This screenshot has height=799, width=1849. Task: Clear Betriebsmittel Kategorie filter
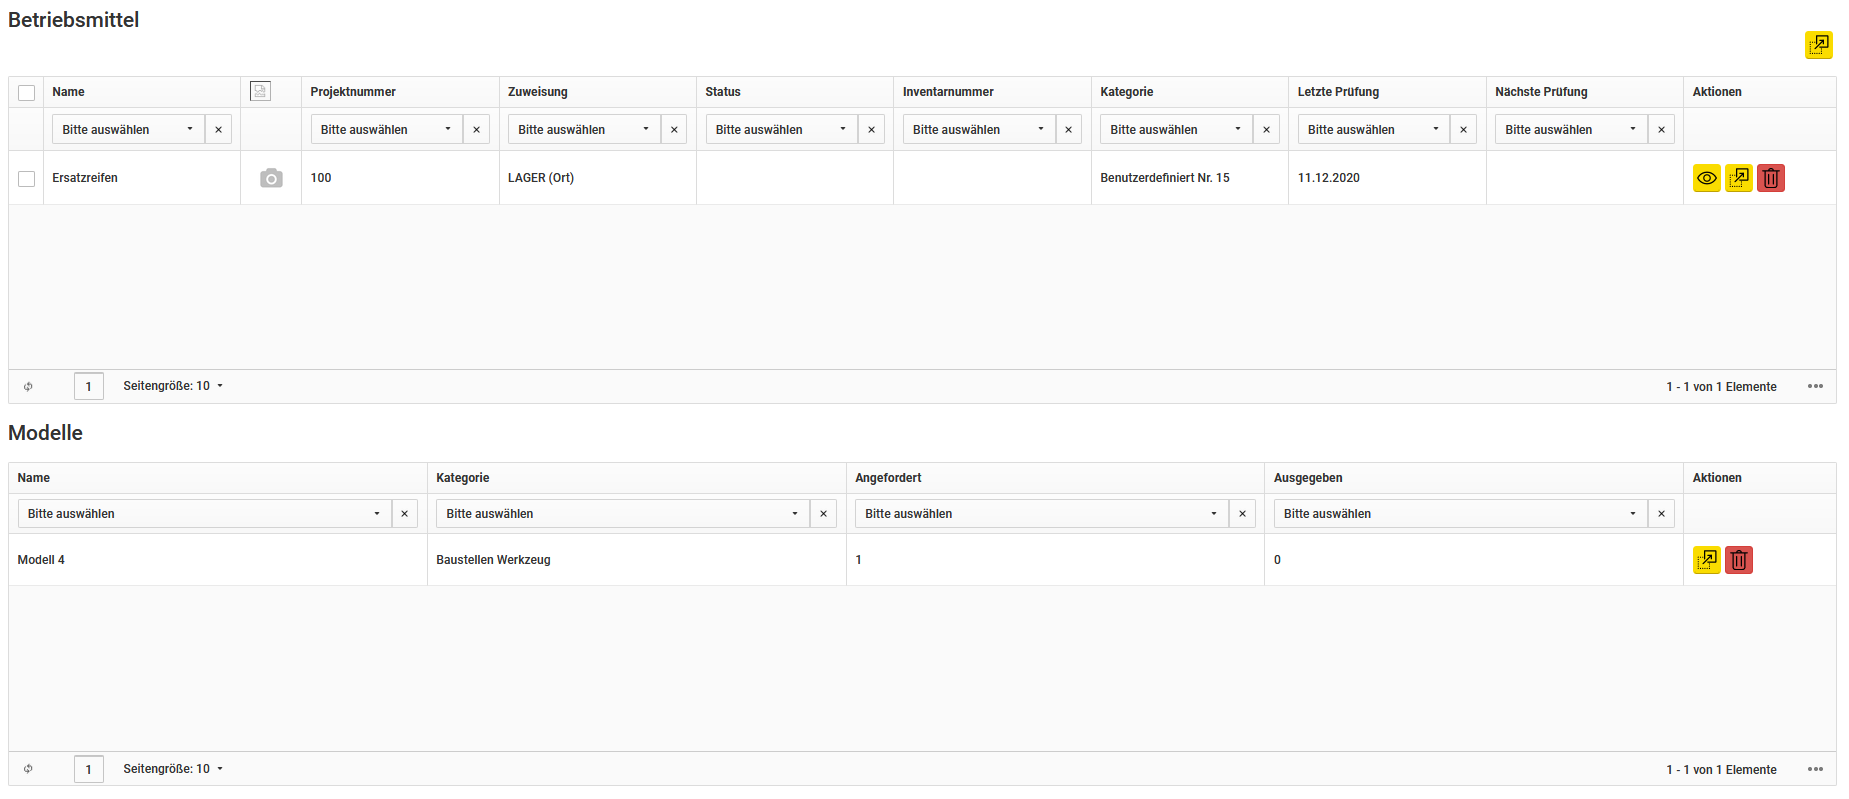[1267, 130]
